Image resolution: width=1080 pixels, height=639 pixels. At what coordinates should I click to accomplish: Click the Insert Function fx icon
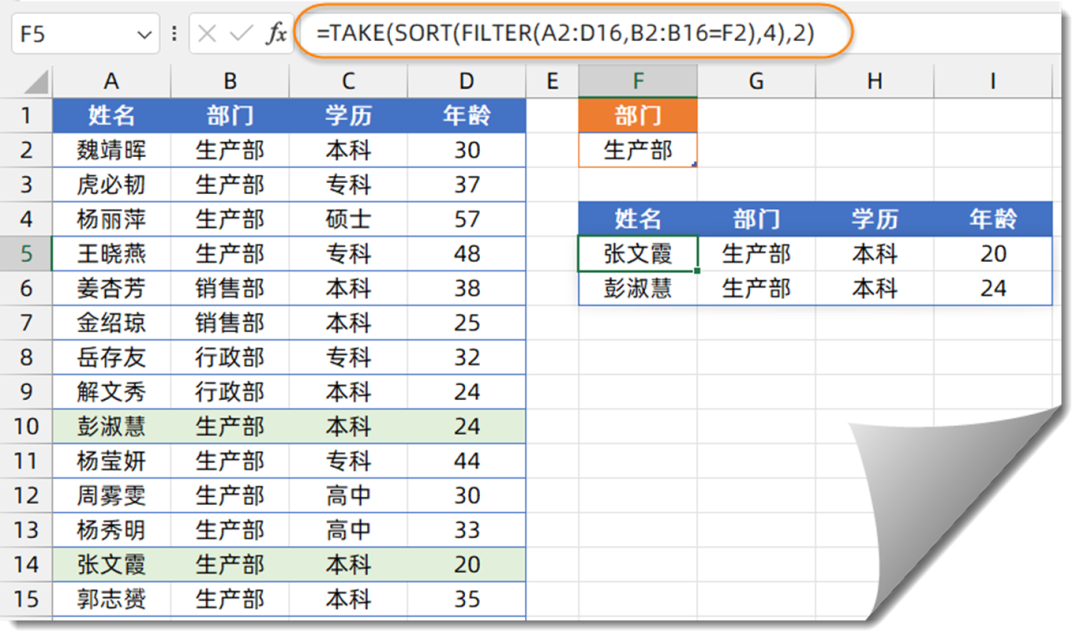[x=276, y=35]
